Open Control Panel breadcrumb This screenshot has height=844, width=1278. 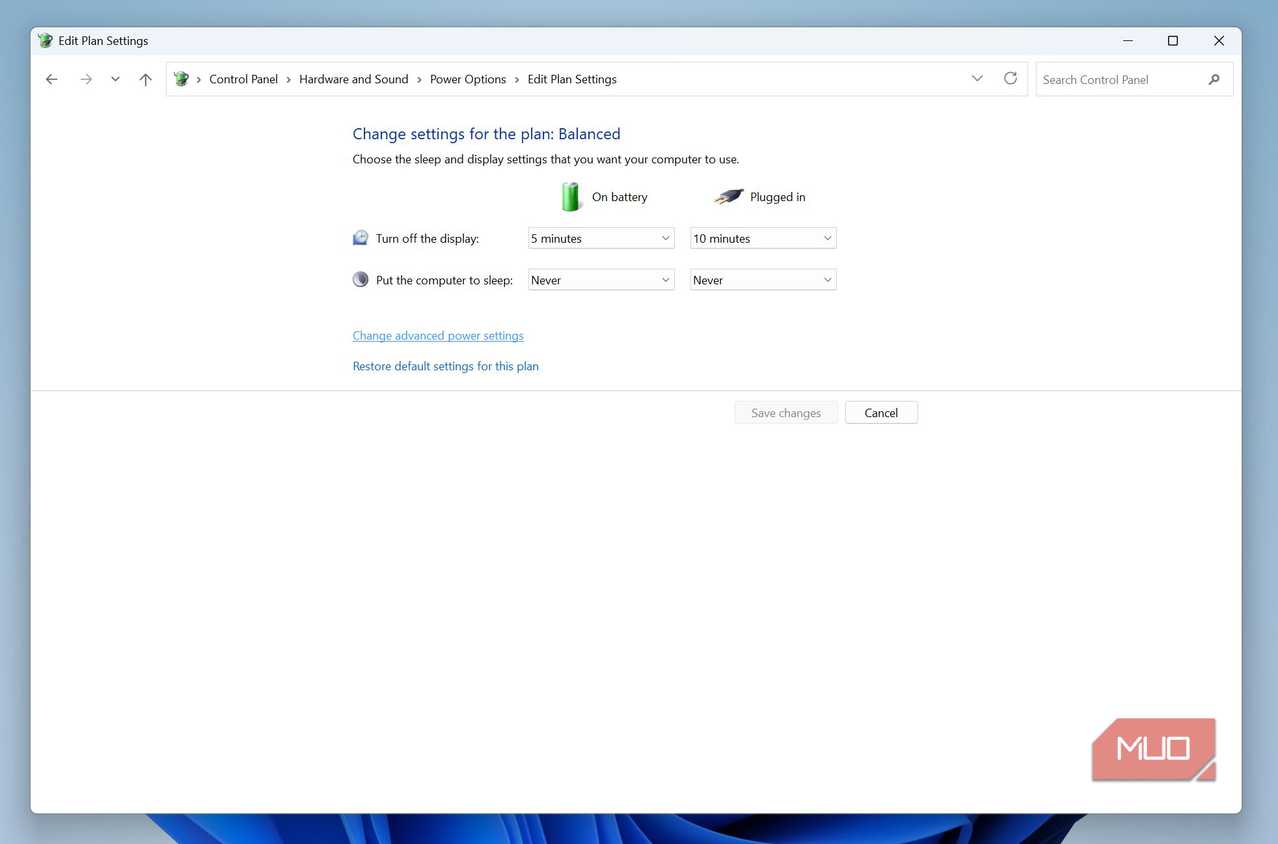[x=243, y=79]
